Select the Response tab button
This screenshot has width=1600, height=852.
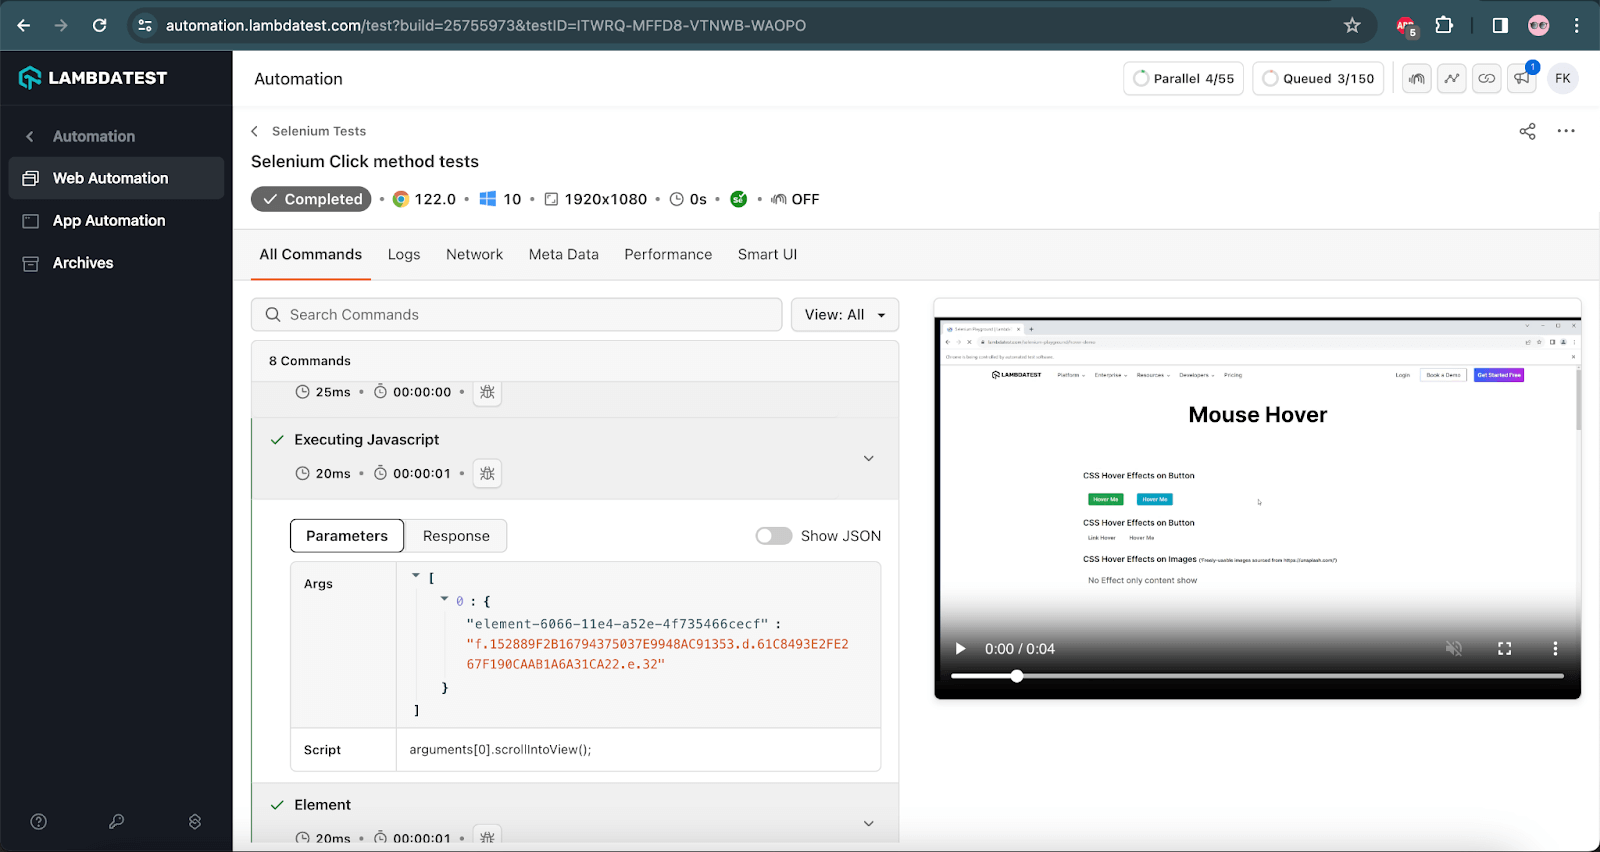[x=456, y=536]
